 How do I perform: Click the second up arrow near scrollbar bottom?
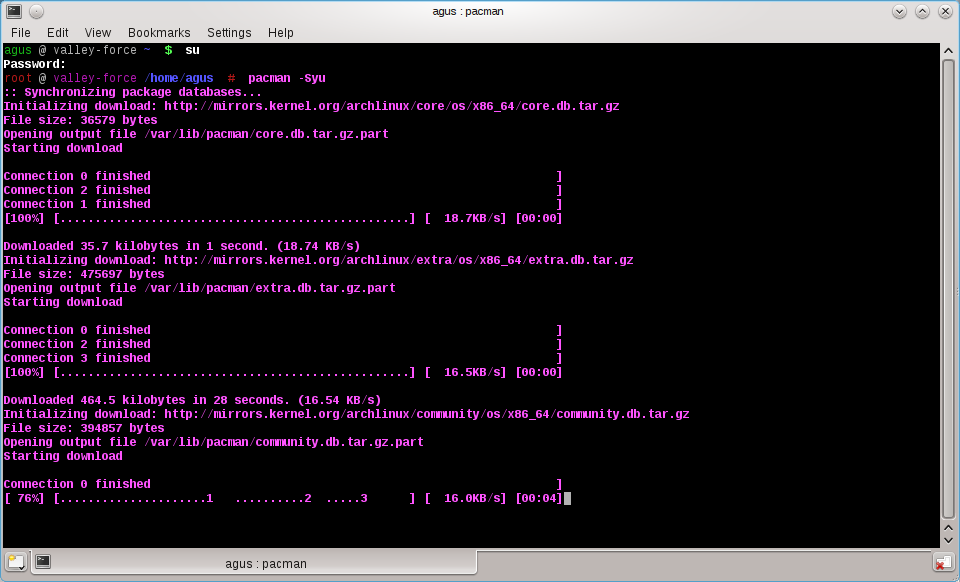[948, 527]
